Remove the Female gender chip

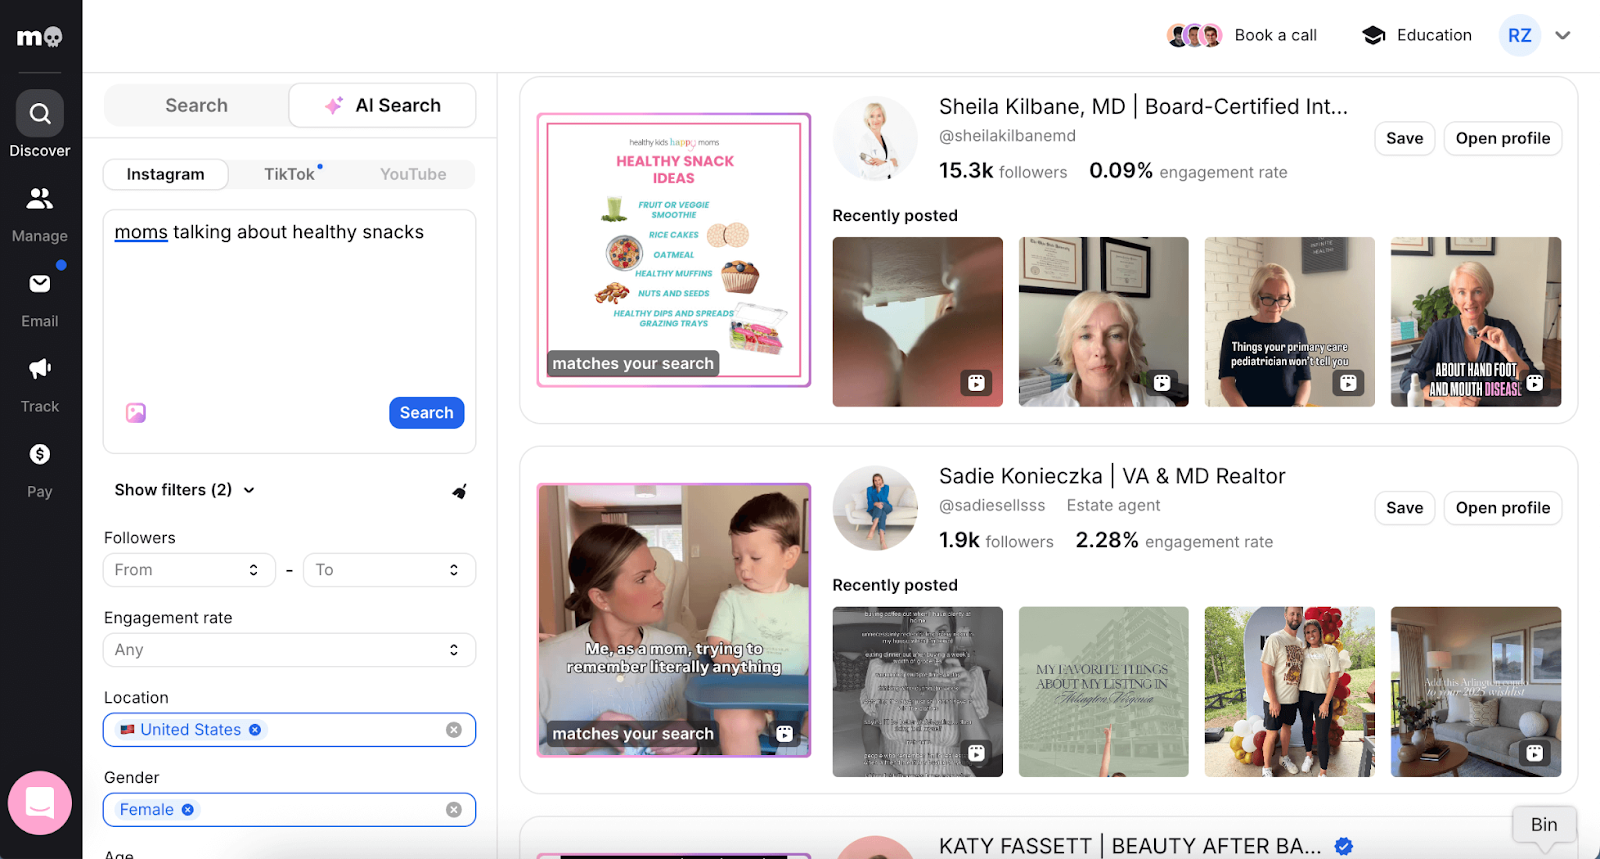pyautogui.click(x=187, y=810)
